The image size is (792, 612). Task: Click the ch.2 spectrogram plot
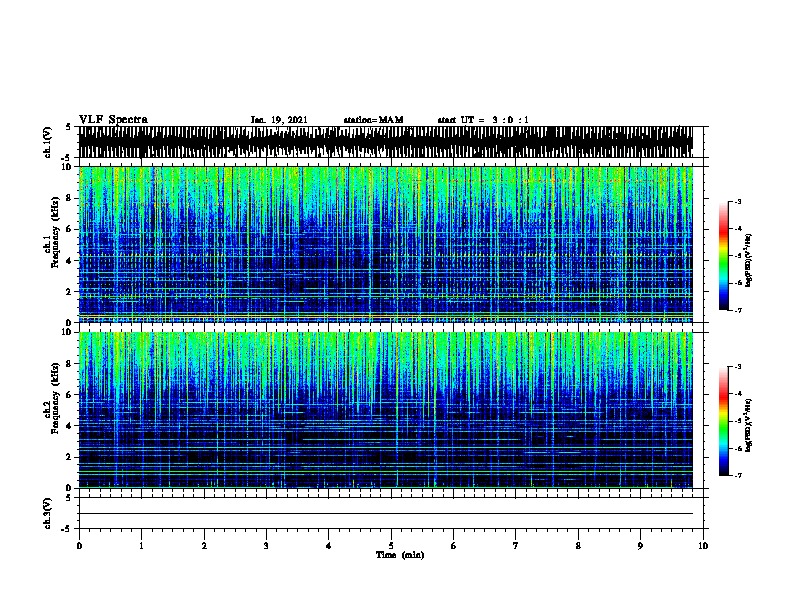pyautogui.click(x=386, y=410)
